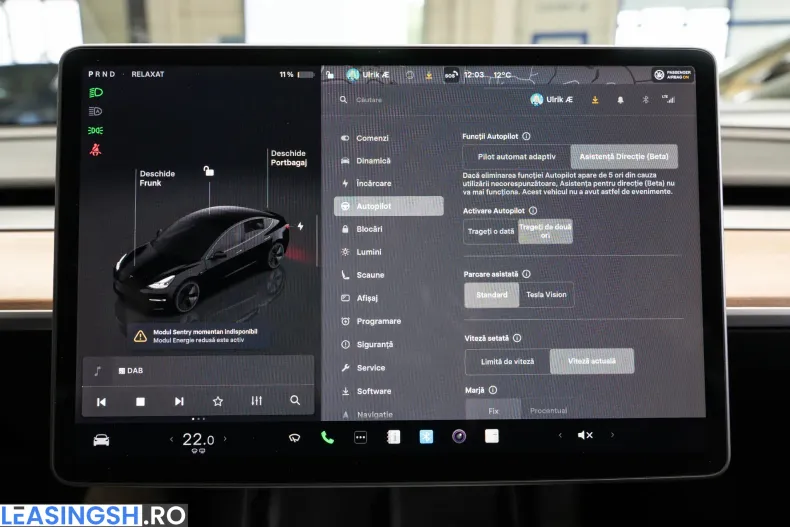This screenshot has height=527, width=790.
Task: Raise volume with right arrow
Action: (612, 434)
